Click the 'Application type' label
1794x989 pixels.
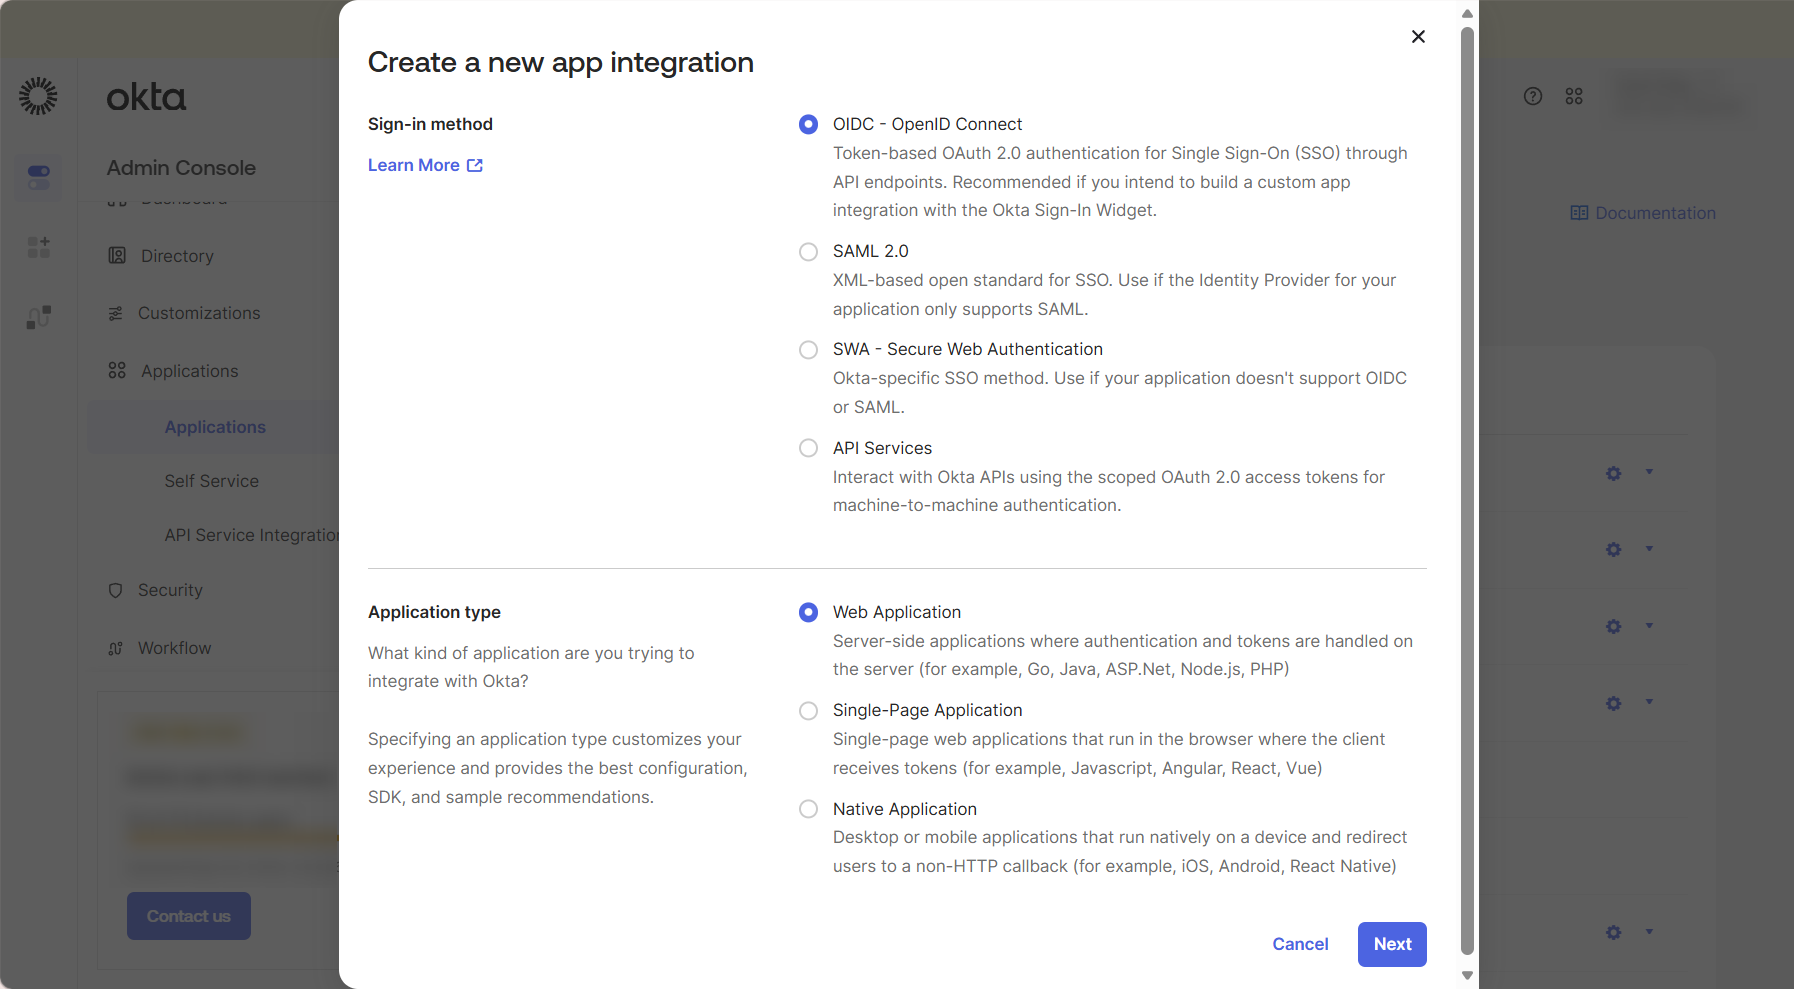tap(434, 612)
